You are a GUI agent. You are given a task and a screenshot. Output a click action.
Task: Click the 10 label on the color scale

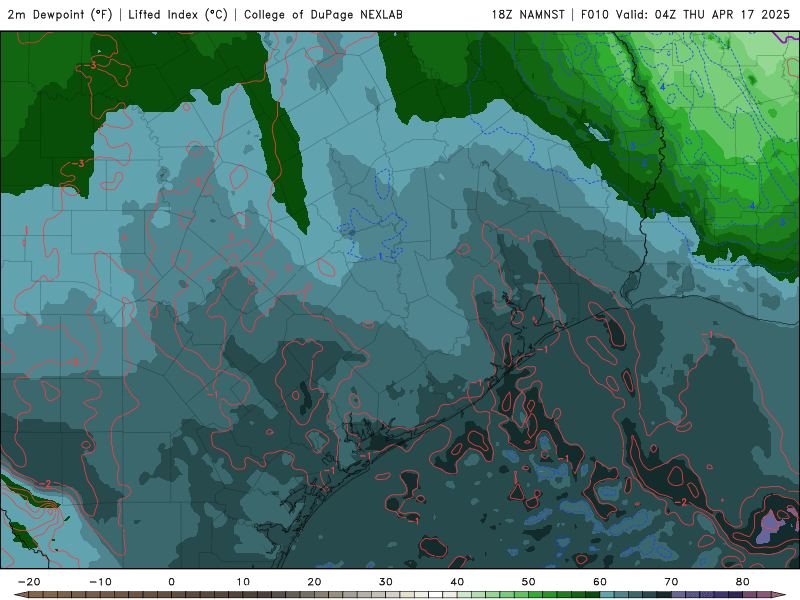[243, 582]
